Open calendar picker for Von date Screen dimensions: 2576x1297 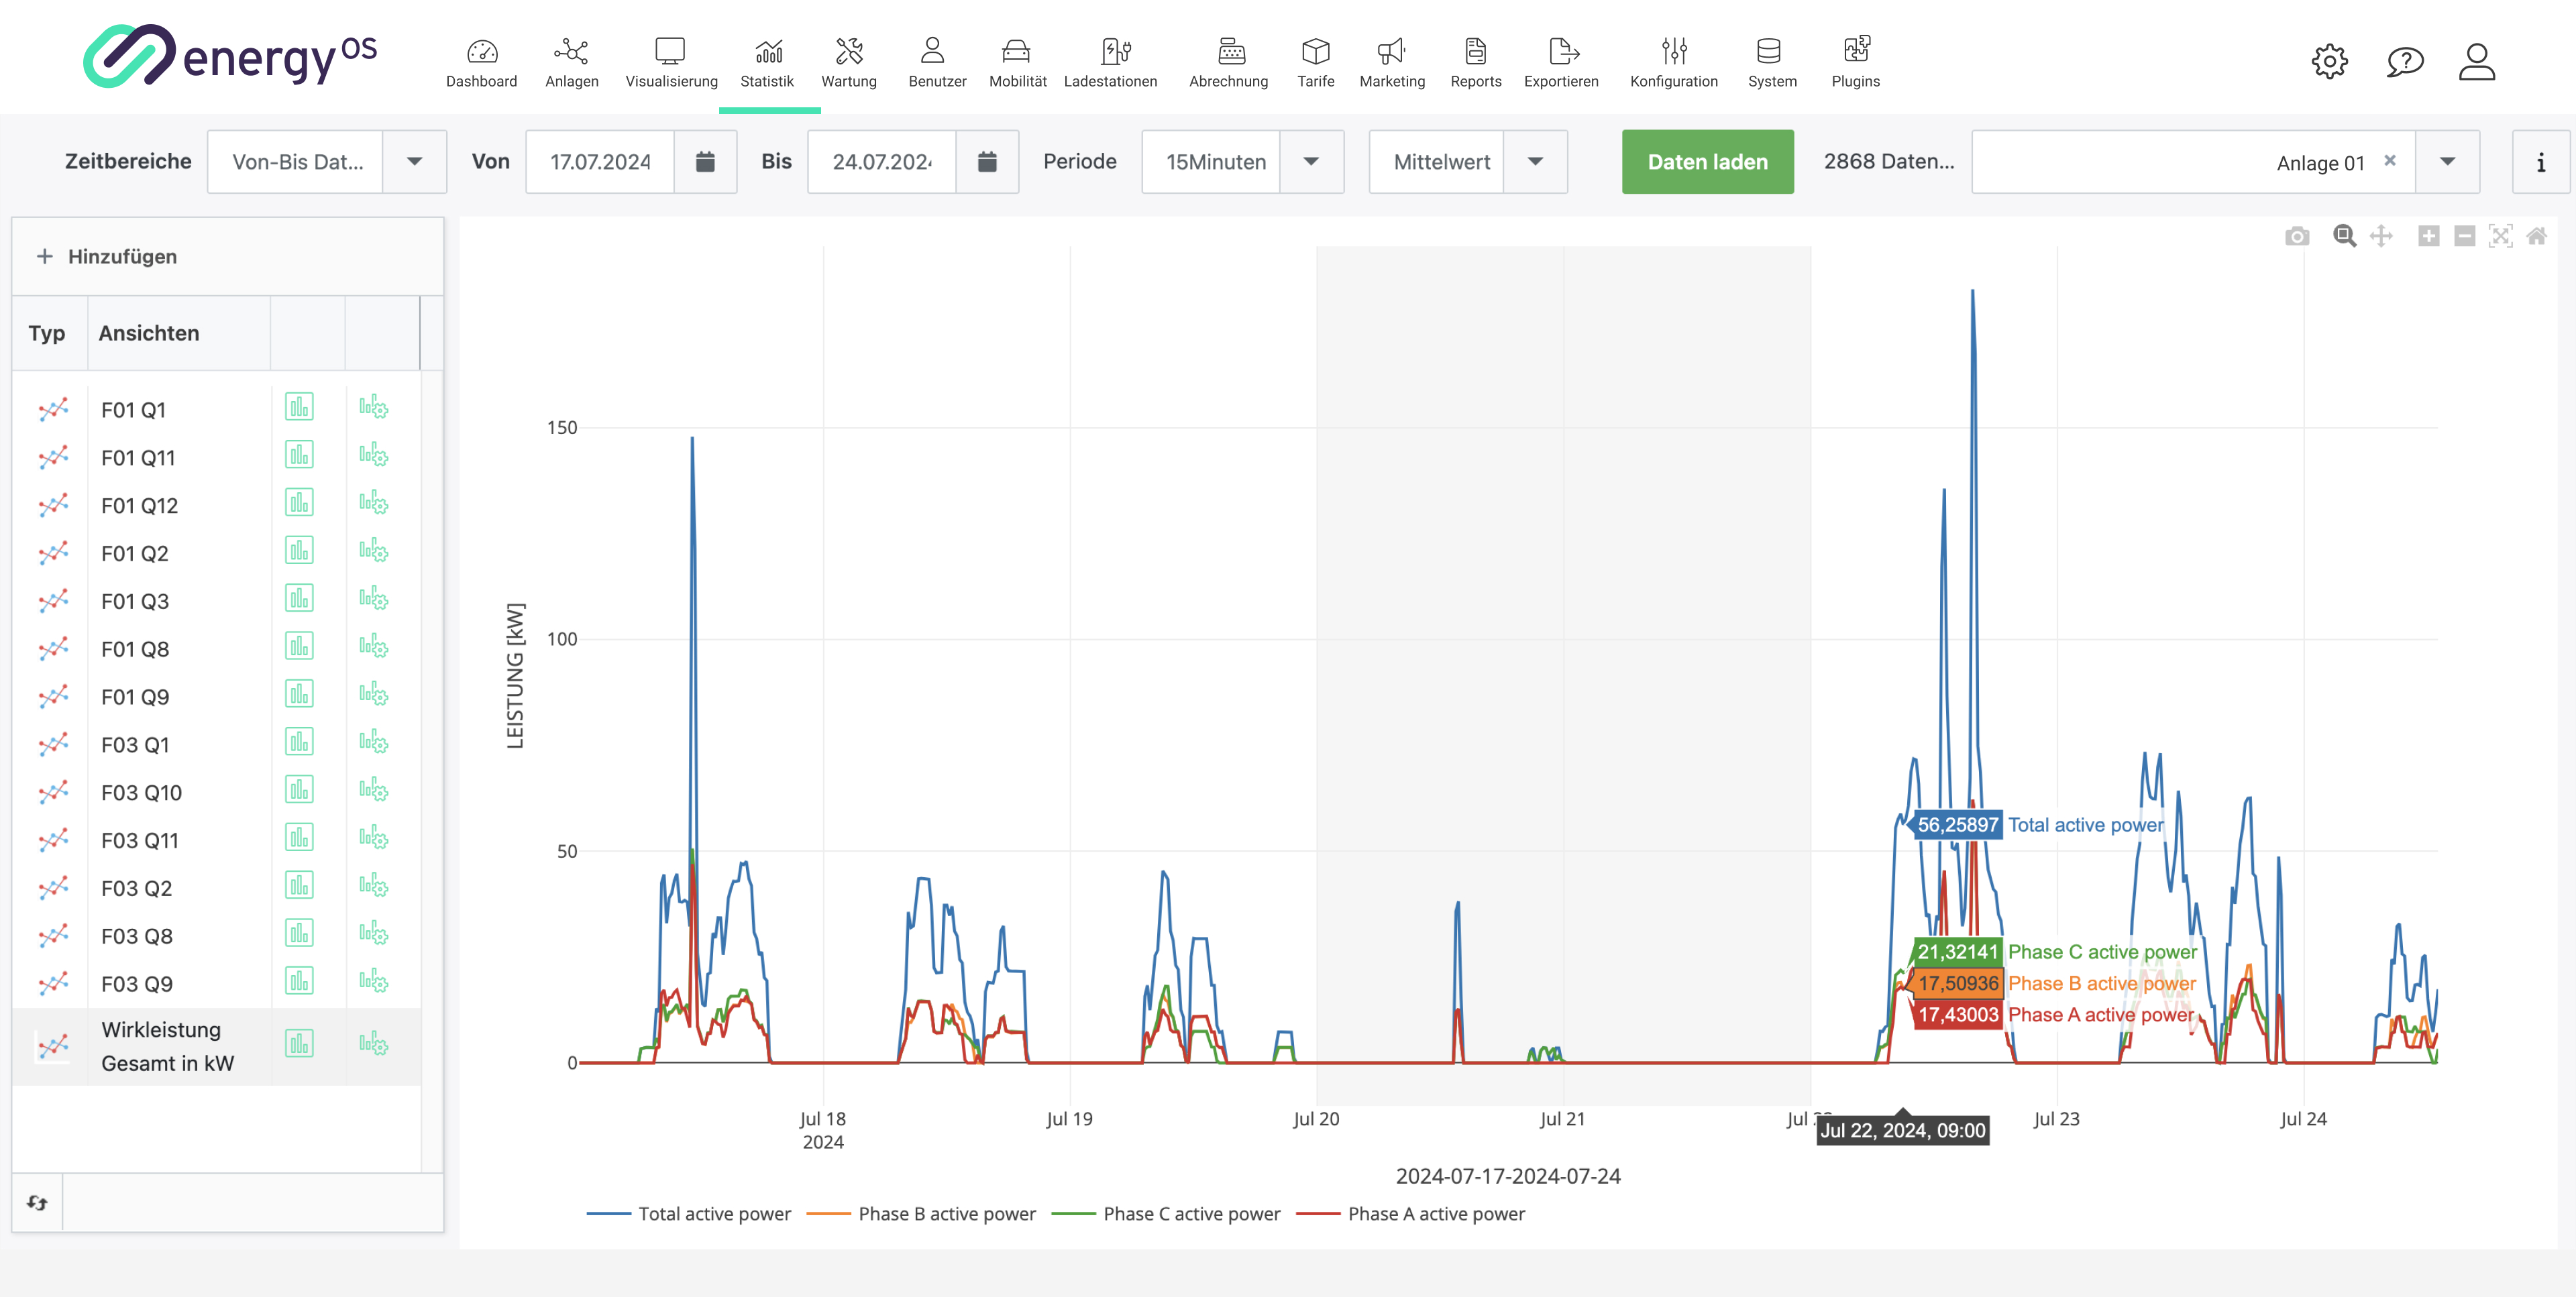(x=705, y=162)
